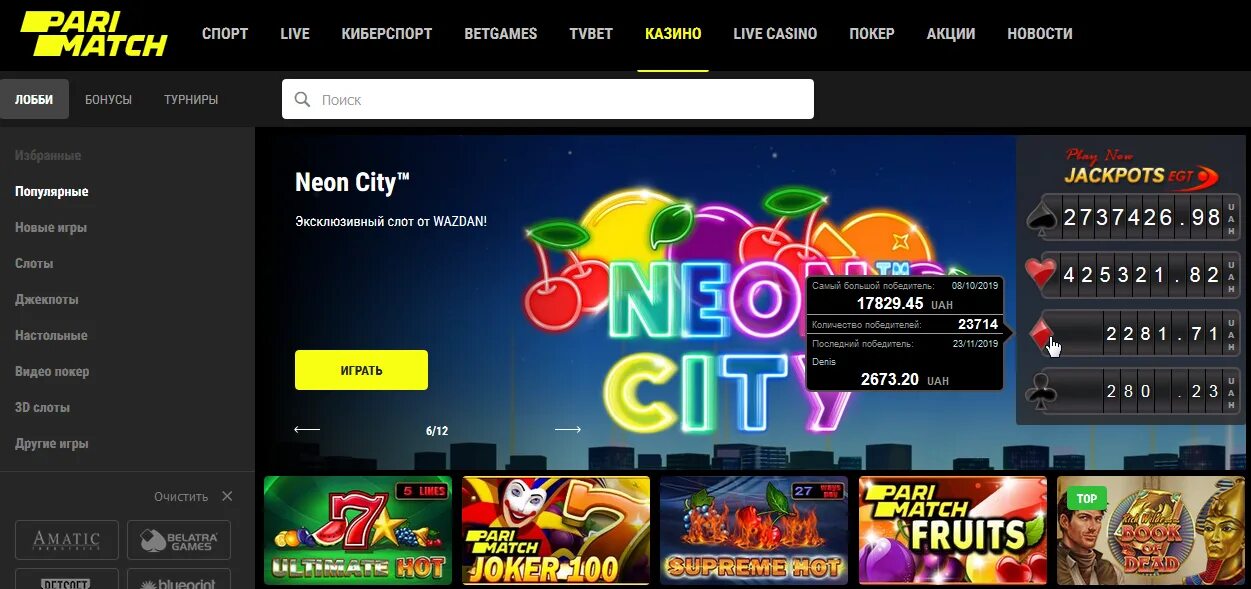The width and height of the screenshot is (1251, 589).
Task: Clear provider filters with X icon
Action: [x=227, y=497]
